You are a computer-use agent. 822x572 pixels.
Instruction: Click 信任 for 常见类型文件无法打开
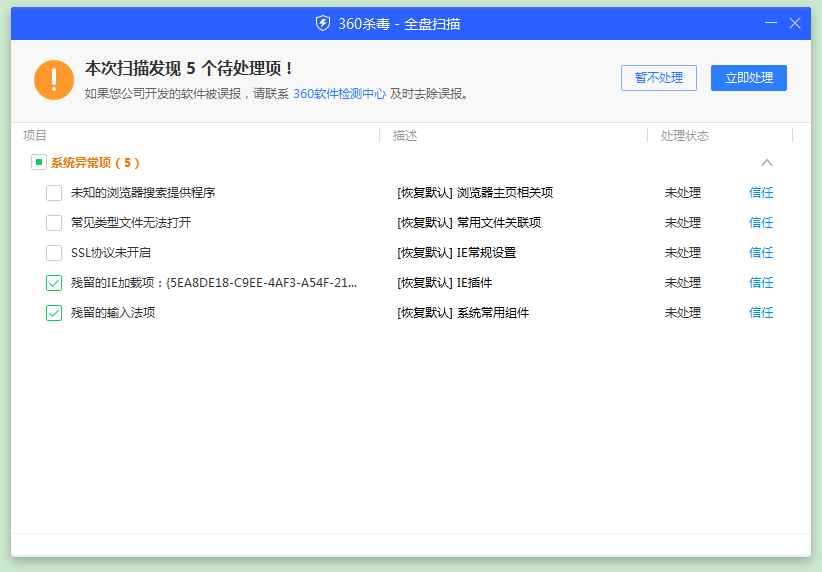tap(761, 223)
